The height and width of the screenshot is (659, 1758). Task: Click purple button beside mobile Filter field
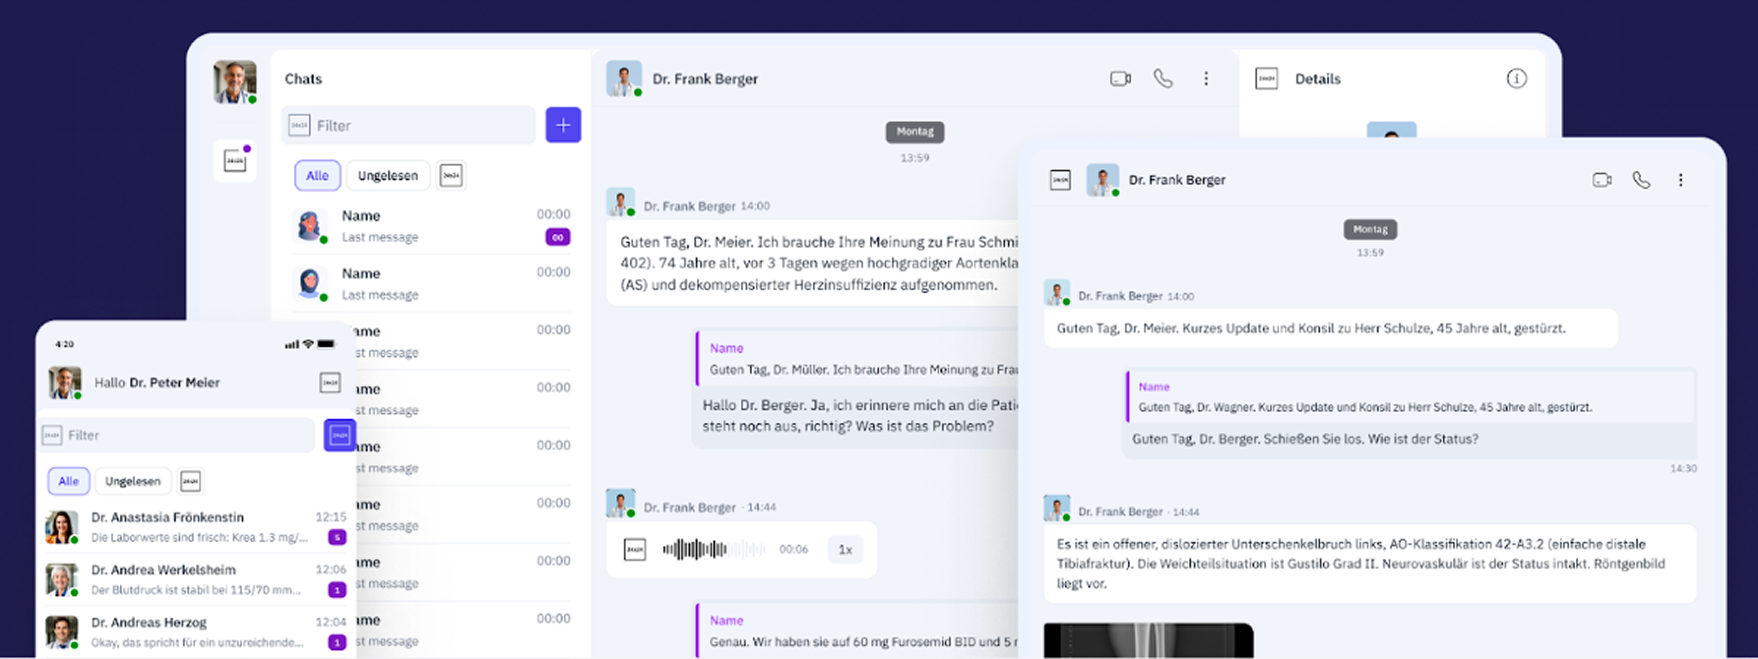click(340, 435)
